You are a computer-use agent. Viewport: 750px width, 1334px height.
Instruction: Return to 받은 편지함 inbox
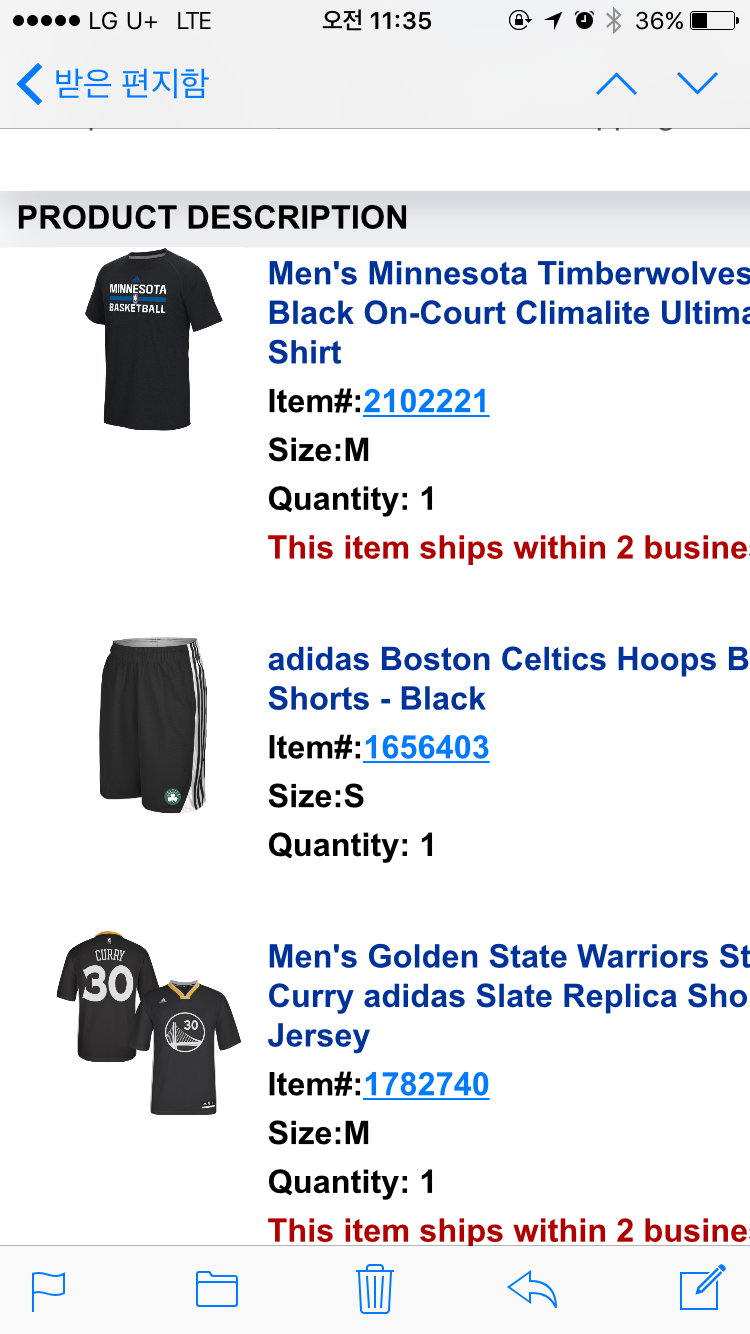pos(112,83)
